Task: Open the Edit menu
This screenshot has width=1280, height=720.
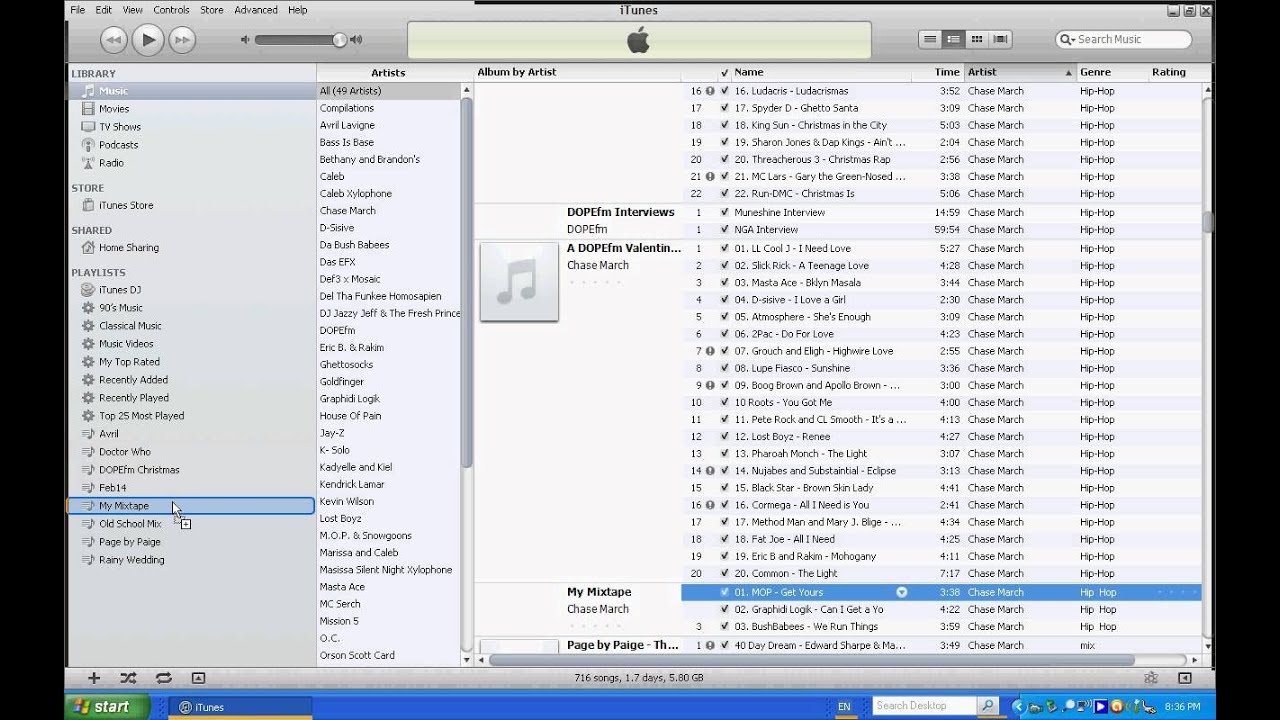Action: [104, 10]
